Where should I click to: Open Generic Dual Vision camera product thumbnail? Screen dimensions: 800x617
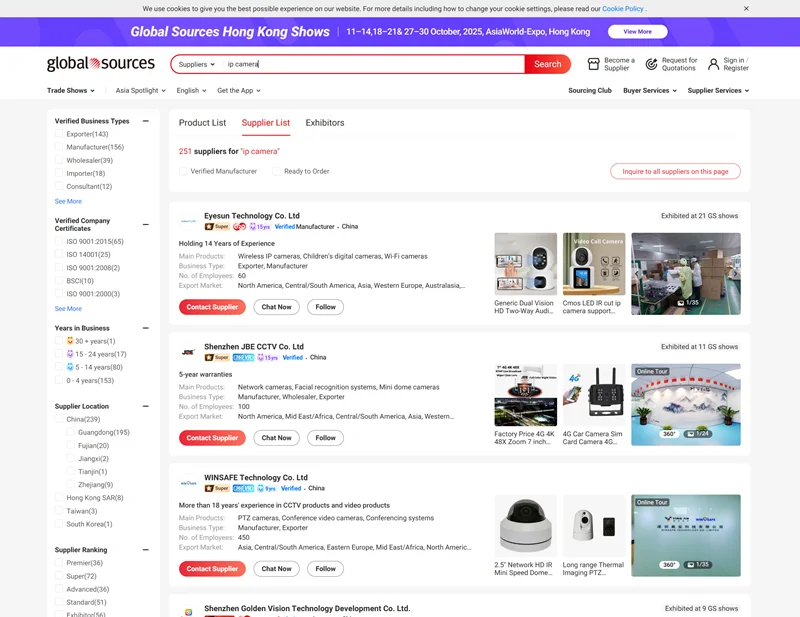point(526,264)
